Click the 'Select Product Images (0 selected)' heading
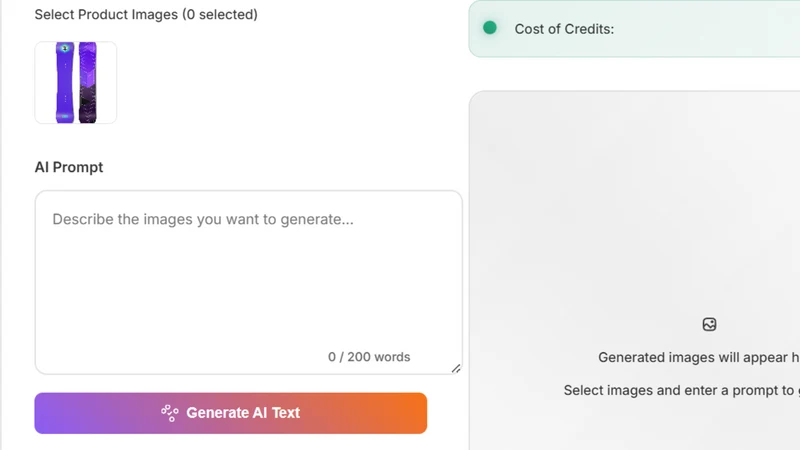 (x=146, y=14)
